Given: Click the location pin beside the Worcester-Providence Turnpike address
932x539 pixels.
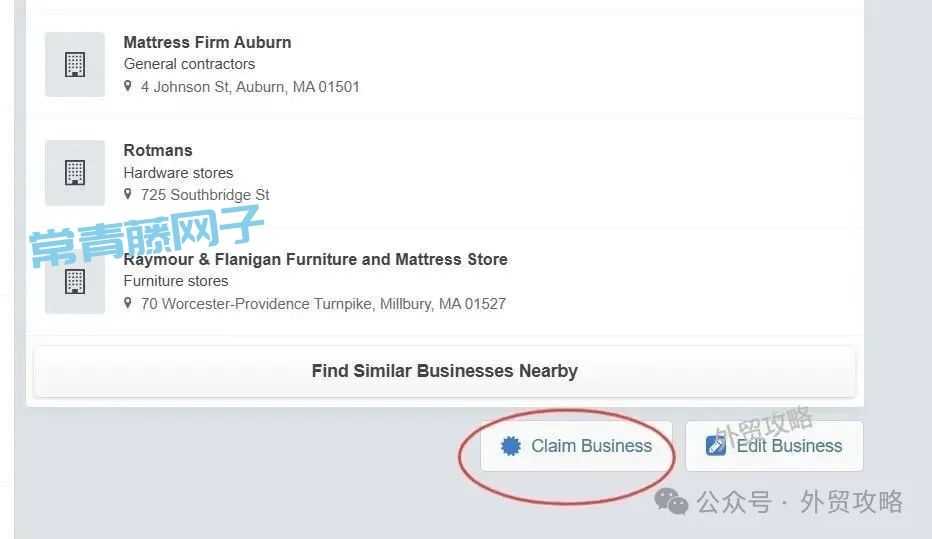Looking at the screenshot, I should [x=127, y=303].
